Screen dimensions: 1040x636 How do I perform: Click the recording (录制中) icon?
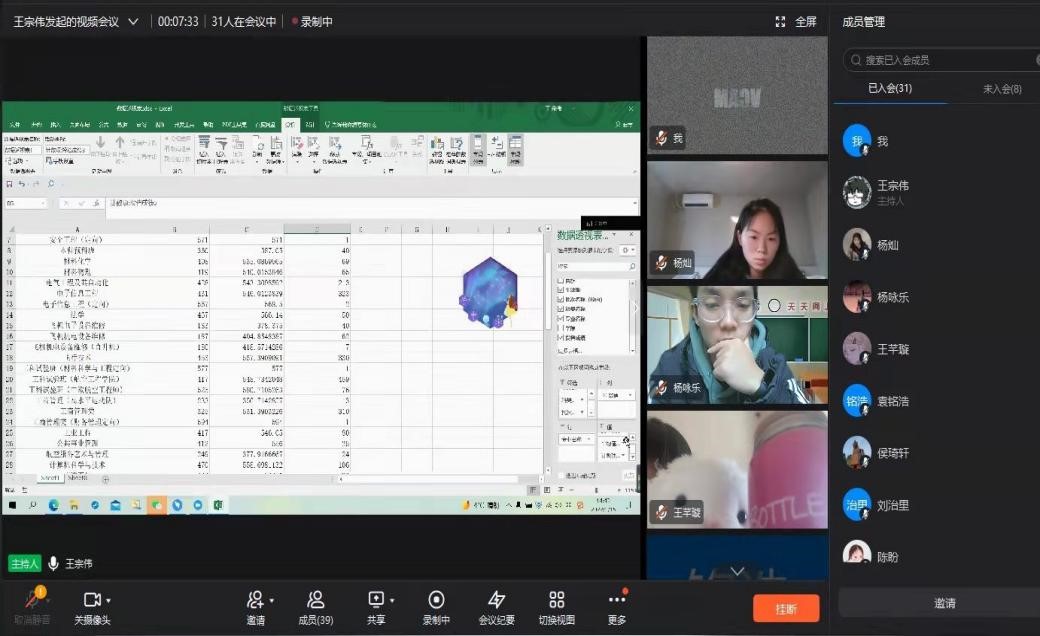(x=436, y=599)
